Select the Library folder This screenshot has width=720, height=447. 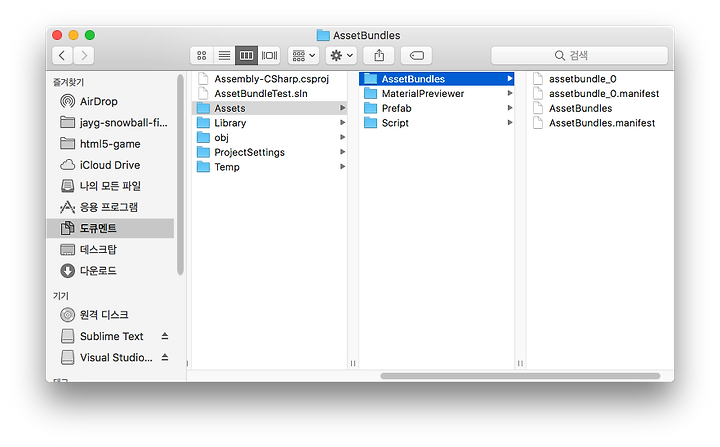269,123
